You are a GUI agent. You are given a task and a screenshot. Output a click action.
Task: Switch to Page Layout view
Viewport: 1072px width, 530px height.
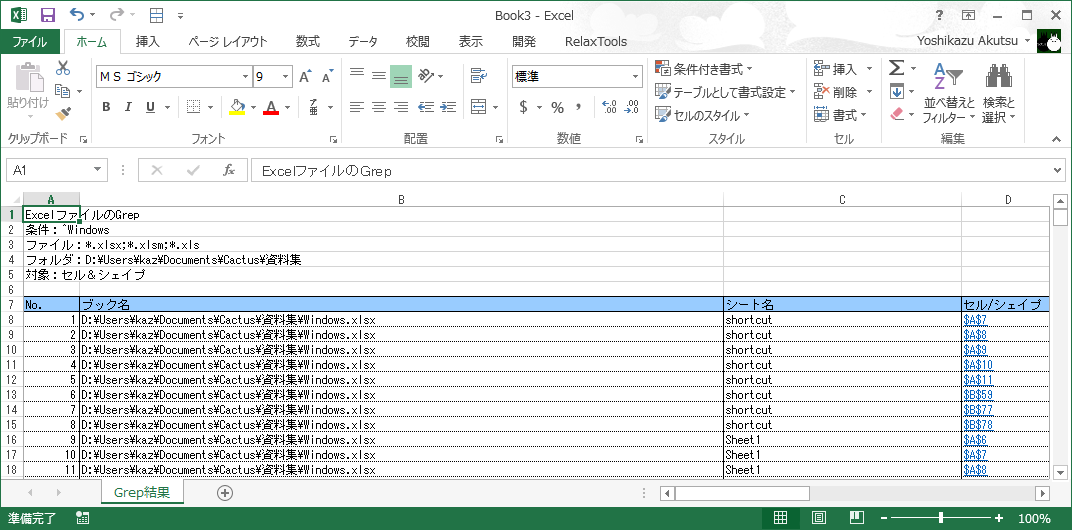[x=818, y=518]
